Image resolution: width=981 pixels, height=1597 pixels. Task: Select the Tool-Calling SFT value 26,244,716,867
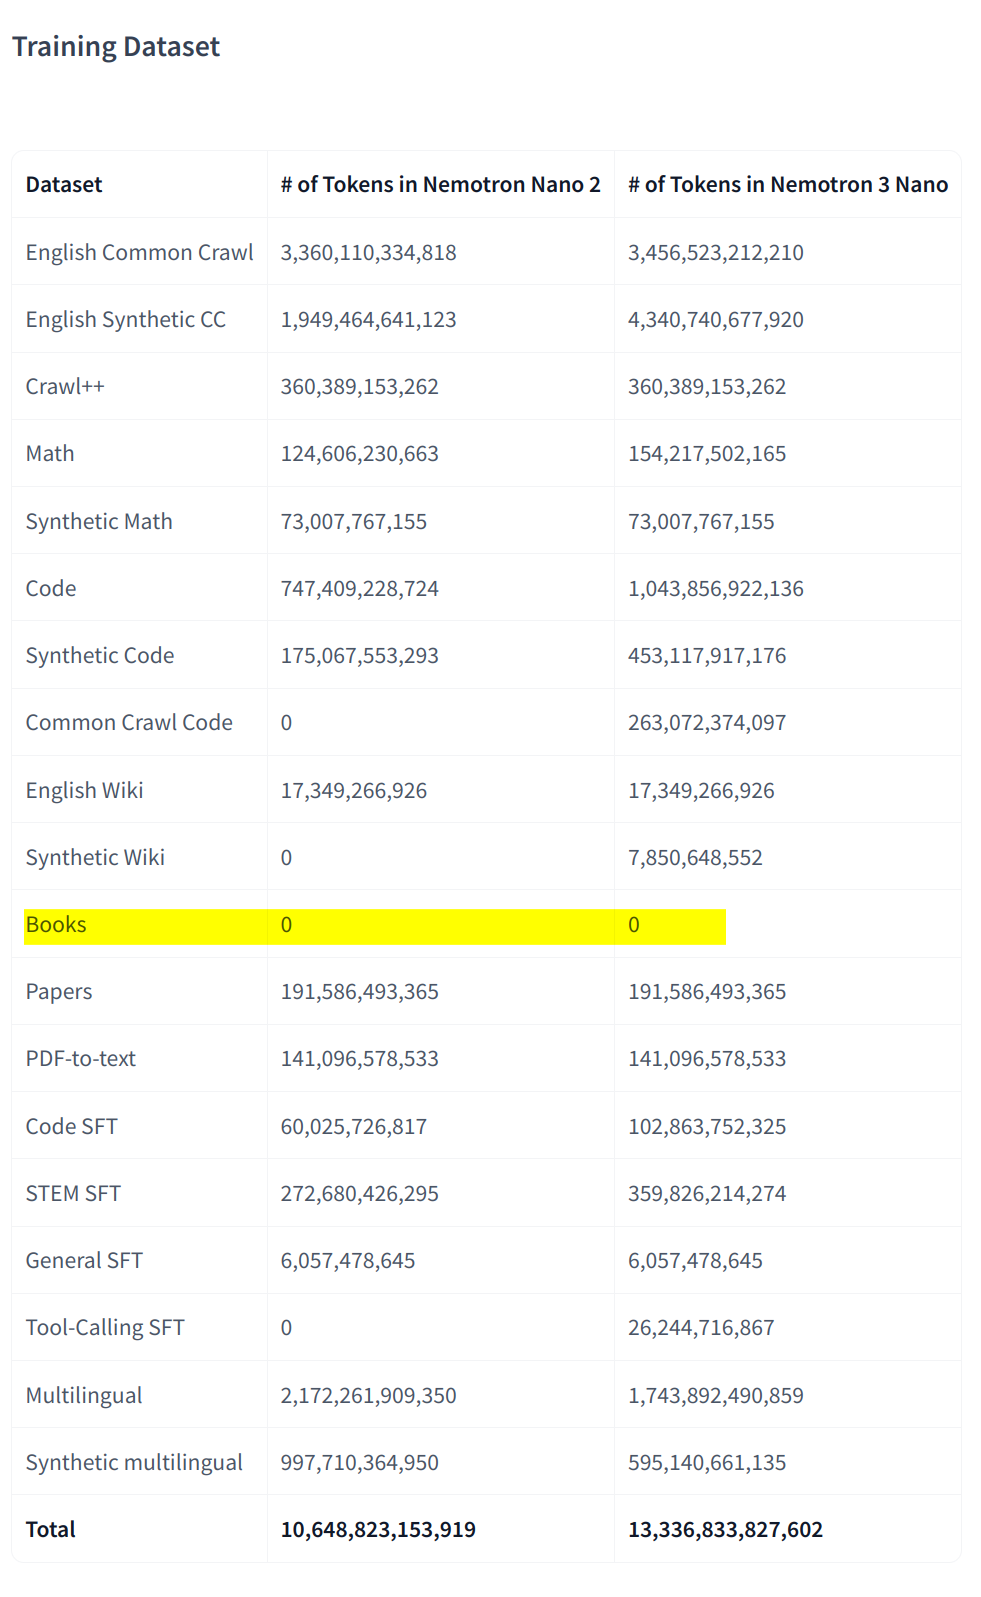point(701,1328)
